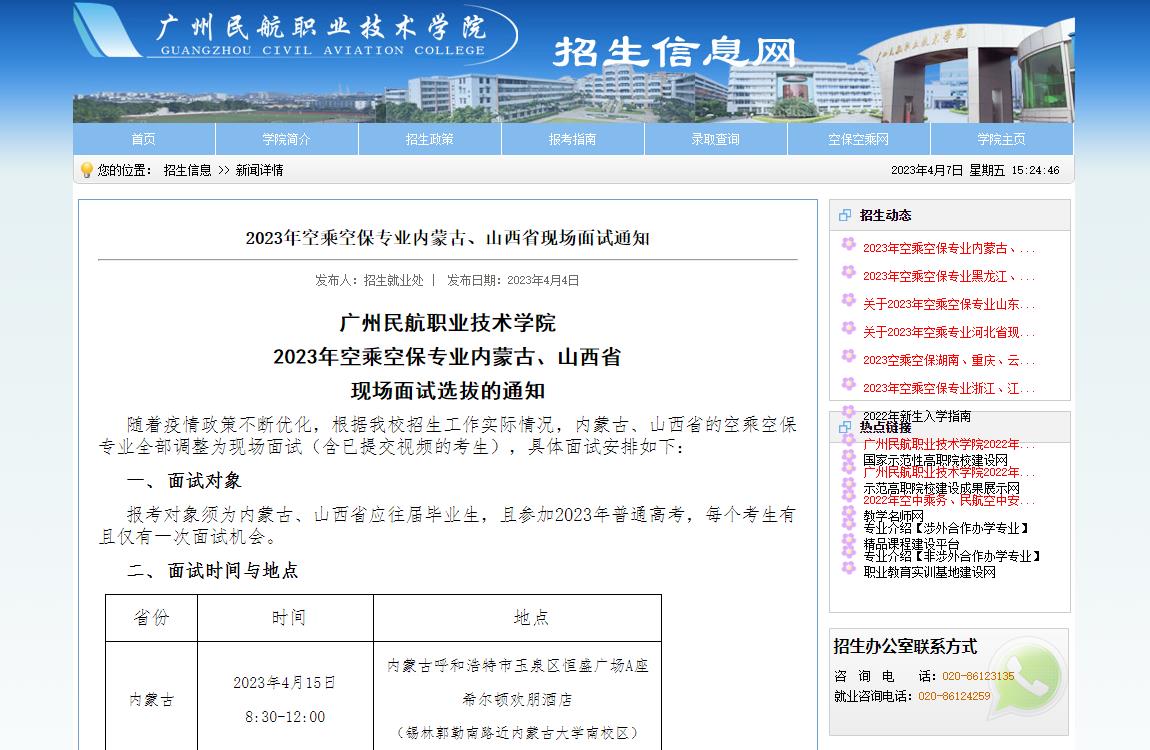Click the 2023年4月15日 table cell text
Image resolution: width=1150 pixels, height=750 pixels.
tap(285, 683)
